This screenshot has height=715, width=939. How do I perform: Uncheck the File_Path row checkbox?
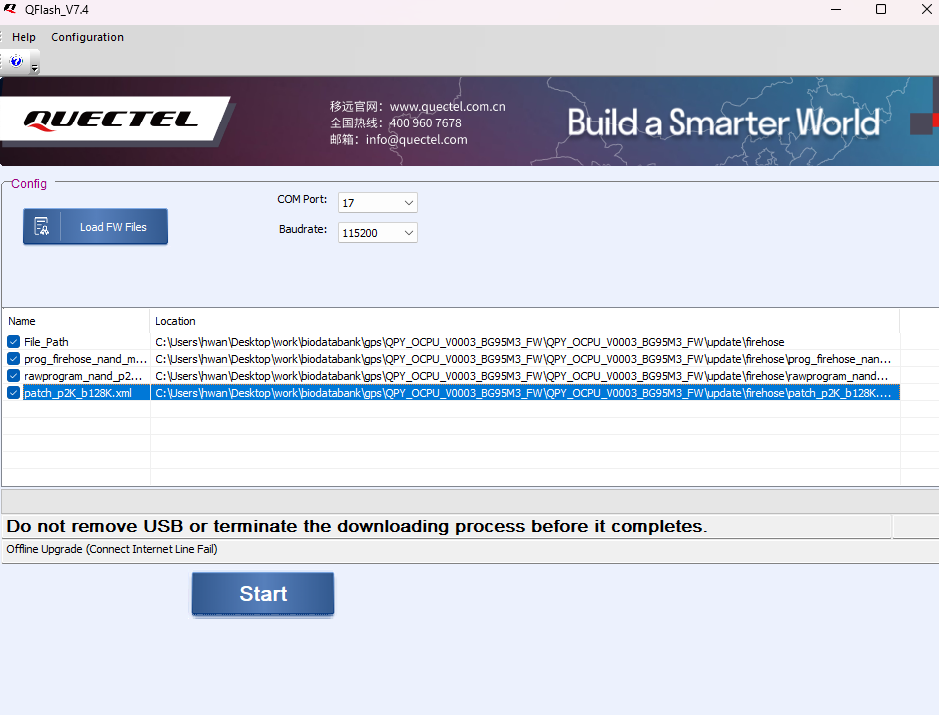[14, 342]
